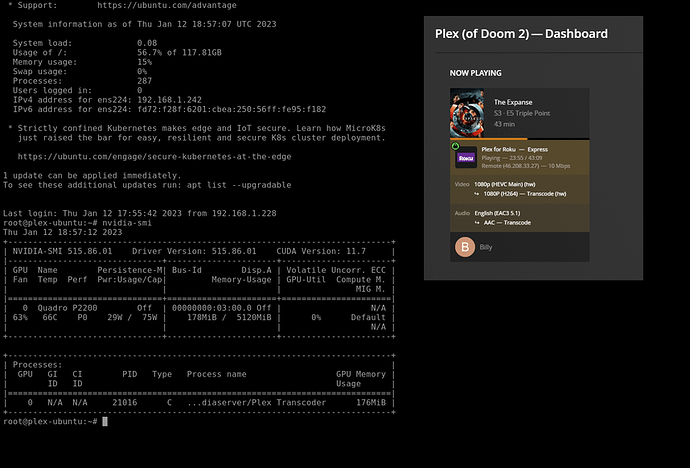Screen dimensions: 690x468
Task: Click the IPv6 address for ens224 value
Action: click(x=231, y=109)
